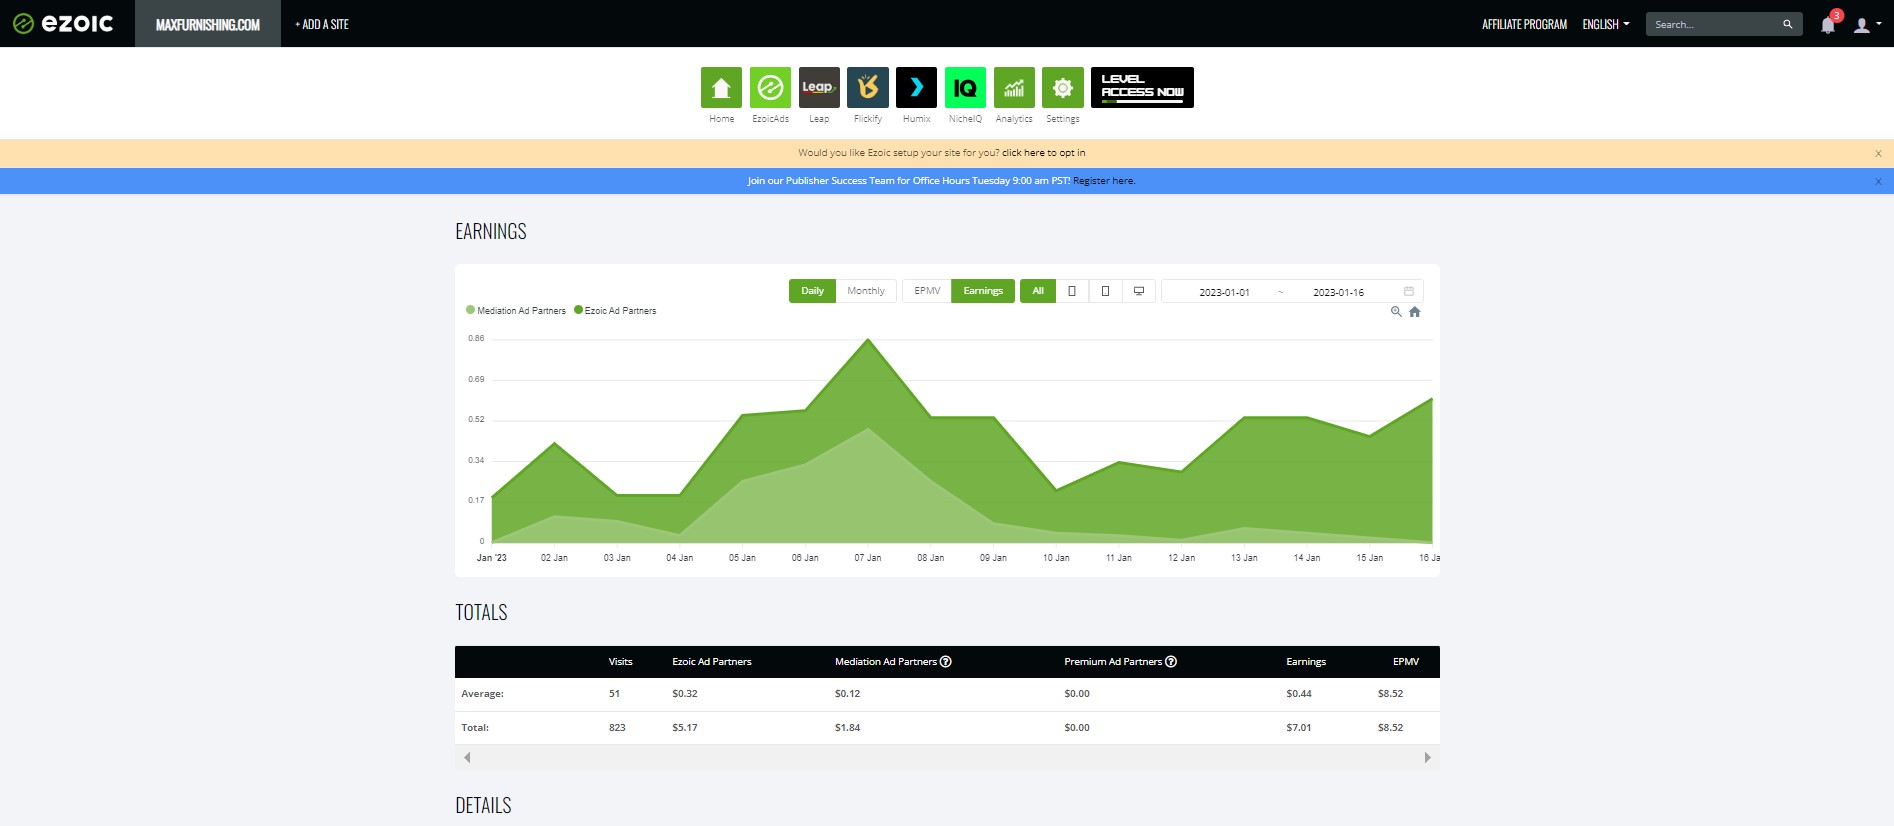
Task: Click the 'click here to opt in' link
Action: point(1043,153)
